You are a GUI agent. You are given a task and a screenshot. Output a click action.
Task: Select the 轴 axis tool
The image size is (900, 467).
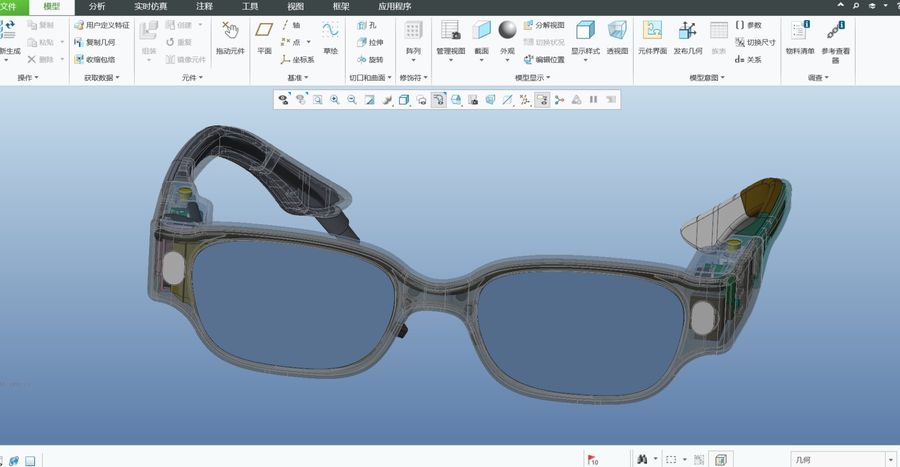[x=291, y=25]
